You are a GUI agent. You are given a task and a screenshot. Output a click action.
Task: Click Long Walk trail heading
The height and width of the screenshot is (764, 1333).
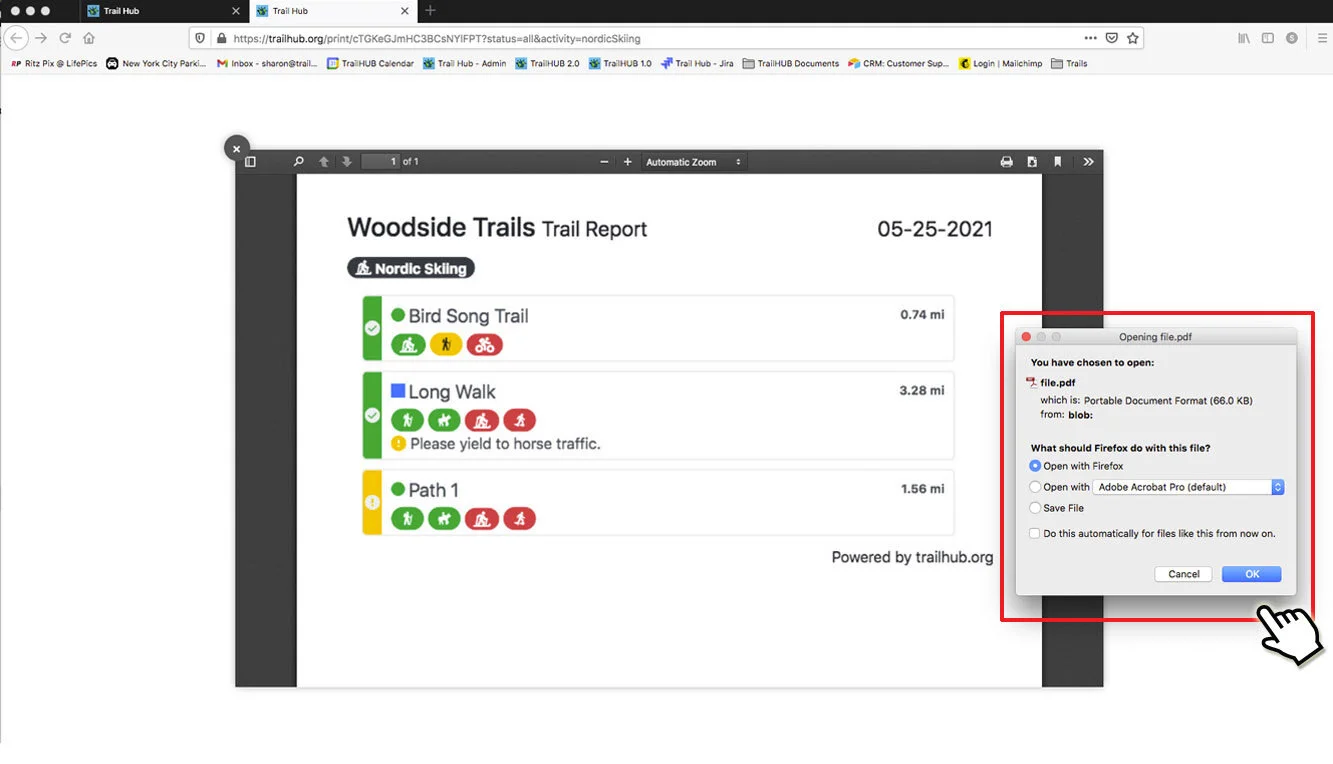(452, 392)
